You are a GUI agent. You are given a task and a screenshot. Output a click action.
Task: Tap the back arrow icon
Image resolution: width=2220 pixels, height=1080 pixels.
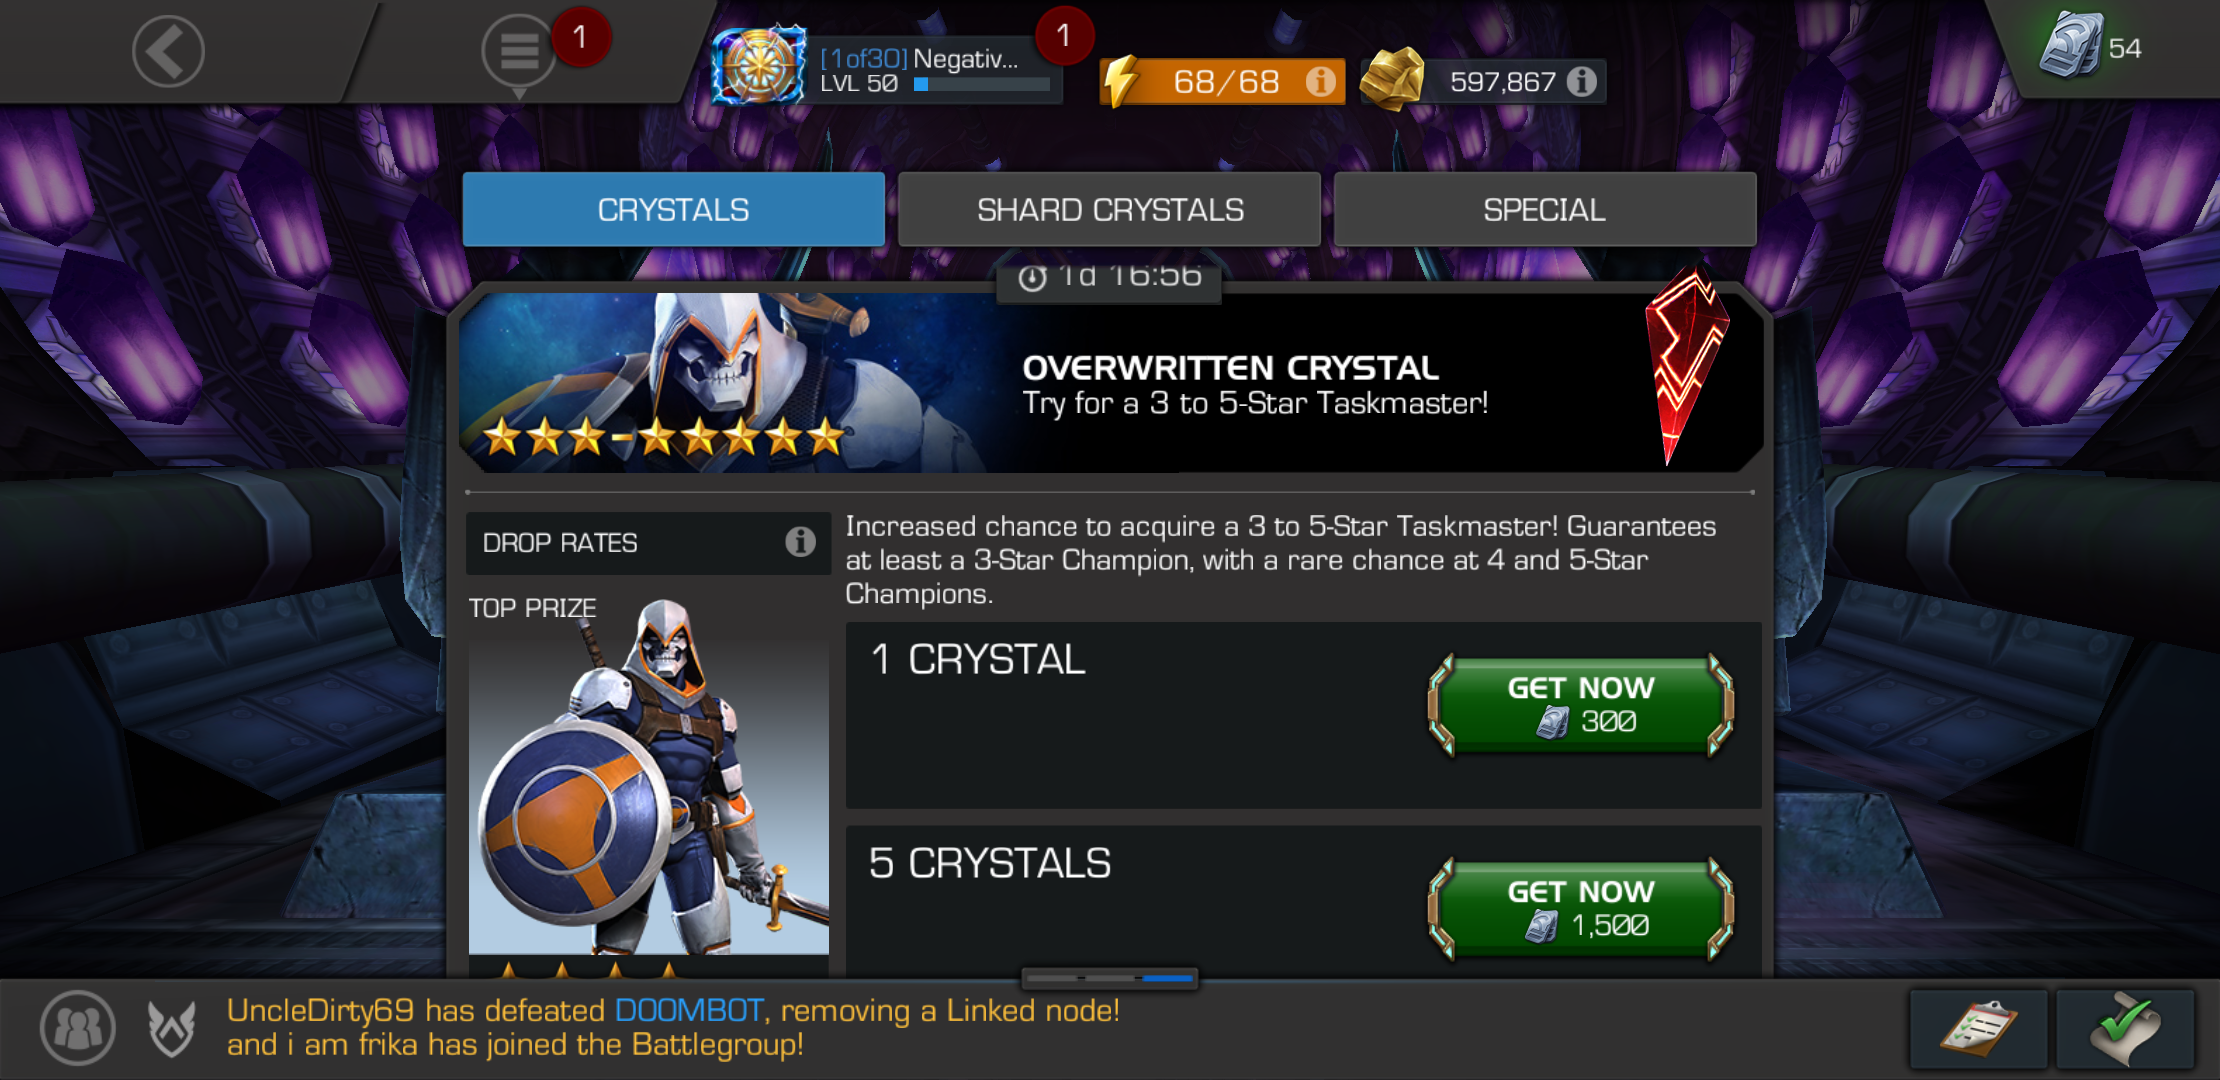coord(168,51)
